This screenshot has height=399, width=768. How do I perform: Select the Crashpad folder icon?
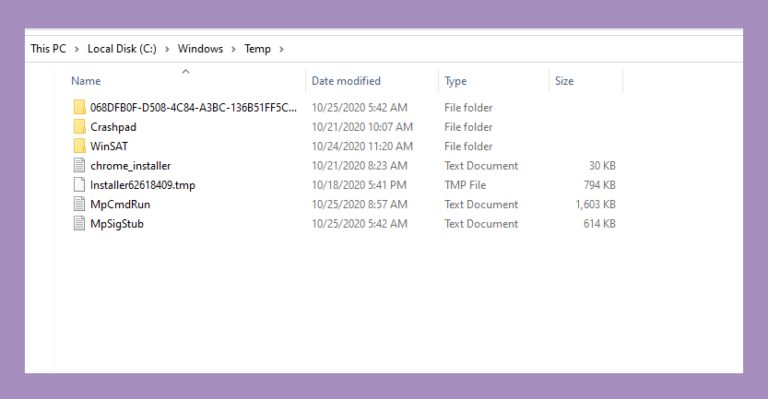click(79, 127)
